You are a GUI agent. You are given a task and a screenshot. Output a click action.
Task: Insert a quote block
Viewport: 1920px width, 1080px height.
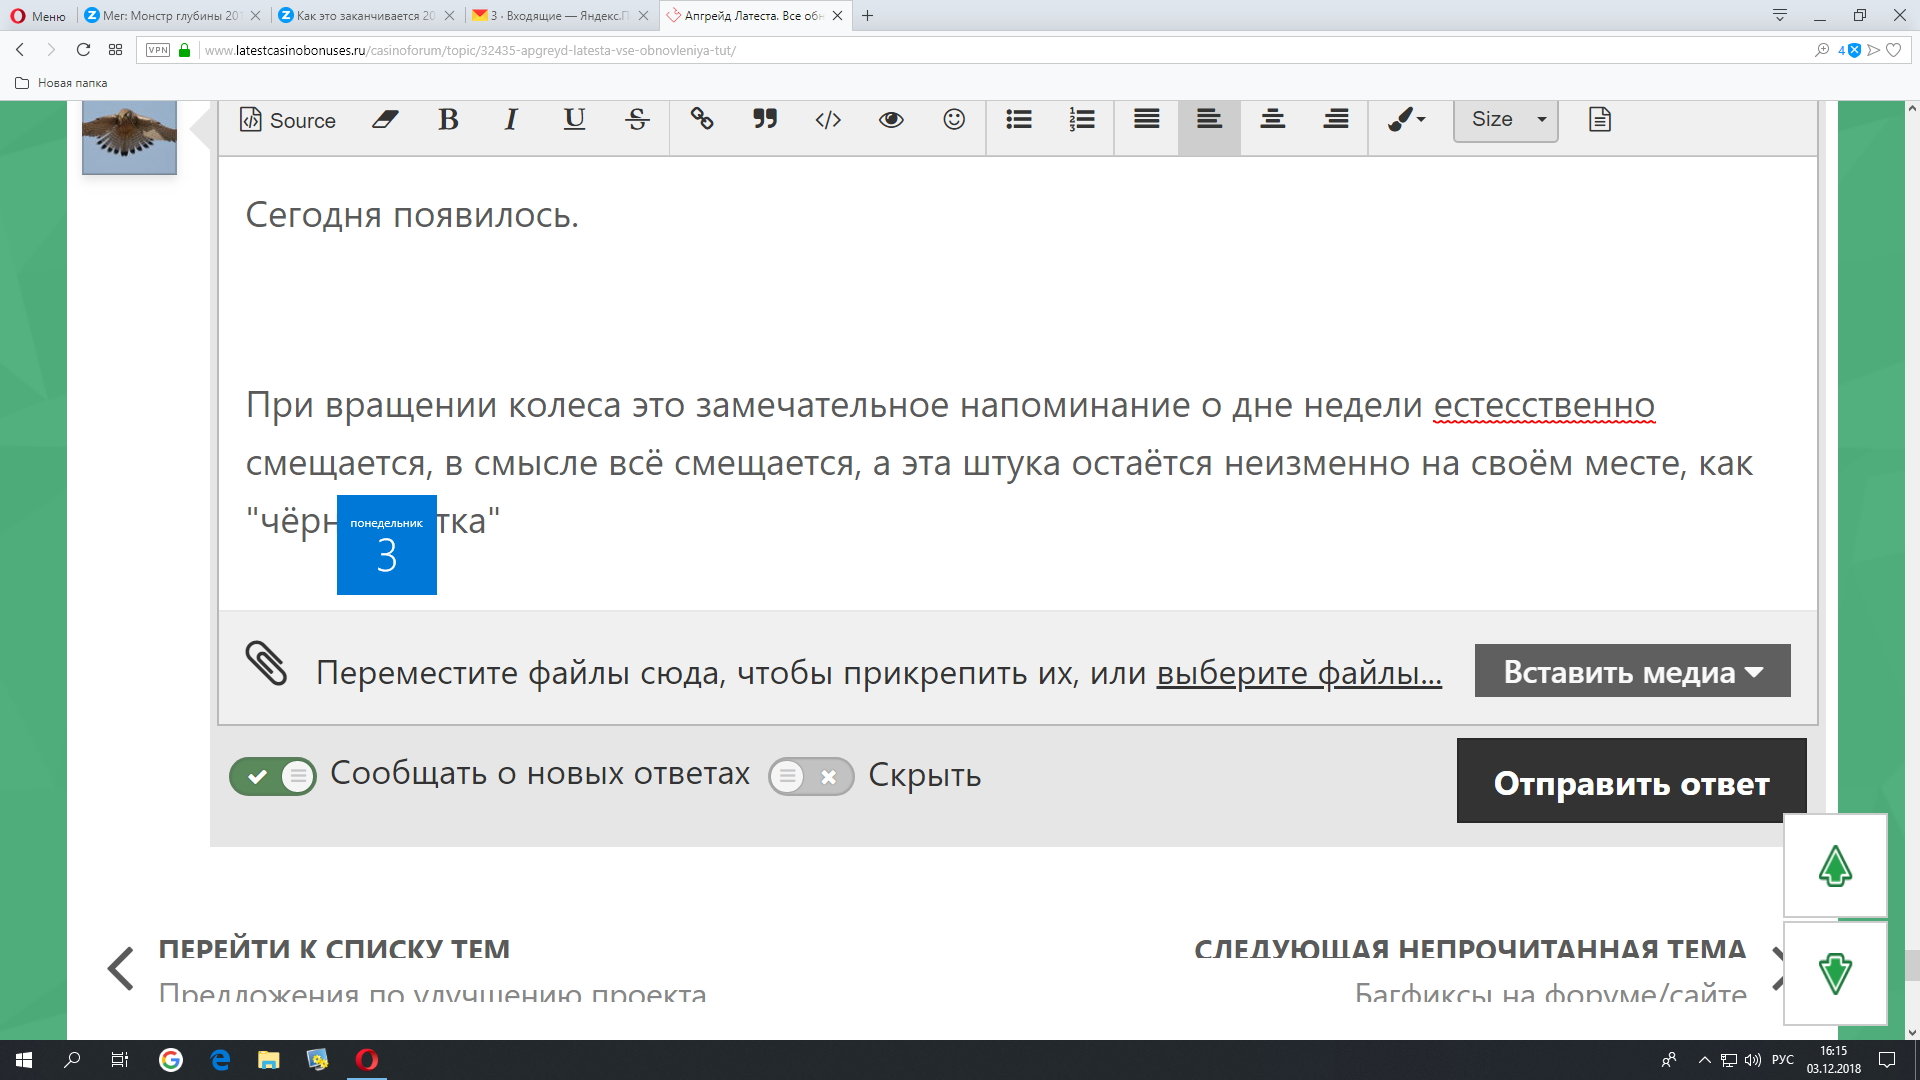click(x=765, y=120)
